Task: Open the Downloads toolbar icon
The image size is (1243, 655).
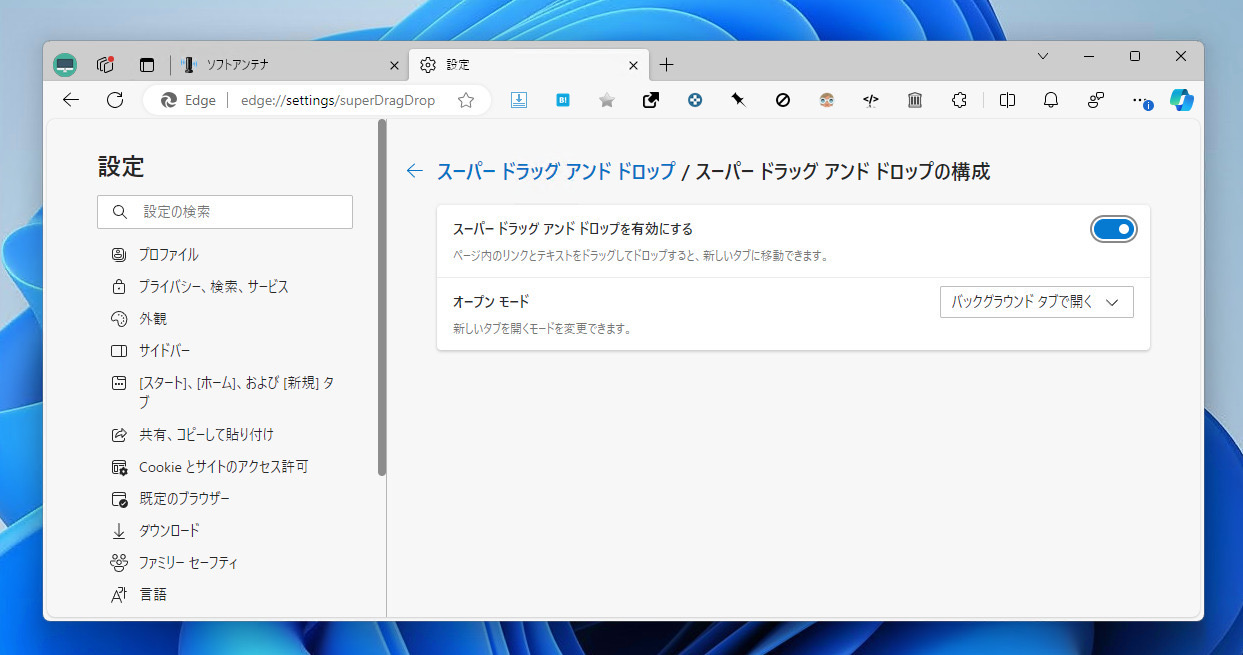Action: point(519,100)
